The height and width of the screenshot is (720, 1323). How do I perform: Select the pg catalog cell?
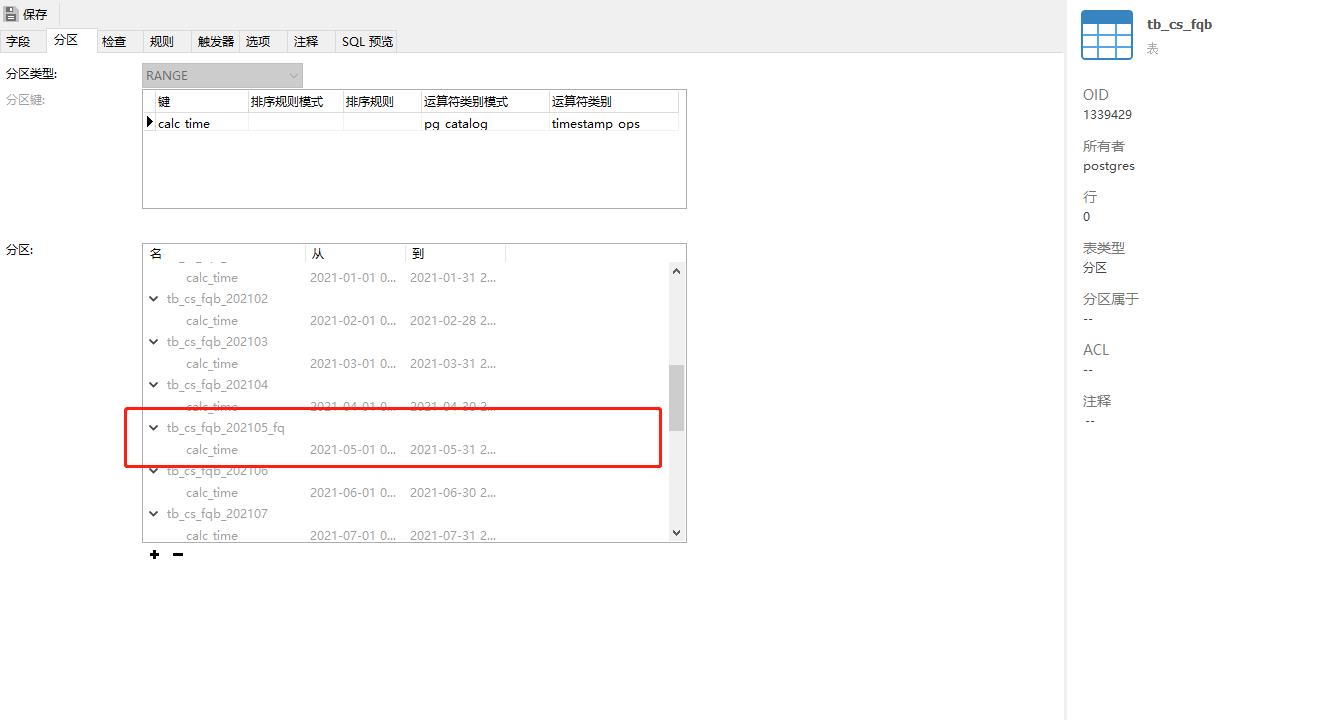tap(485, 123)
